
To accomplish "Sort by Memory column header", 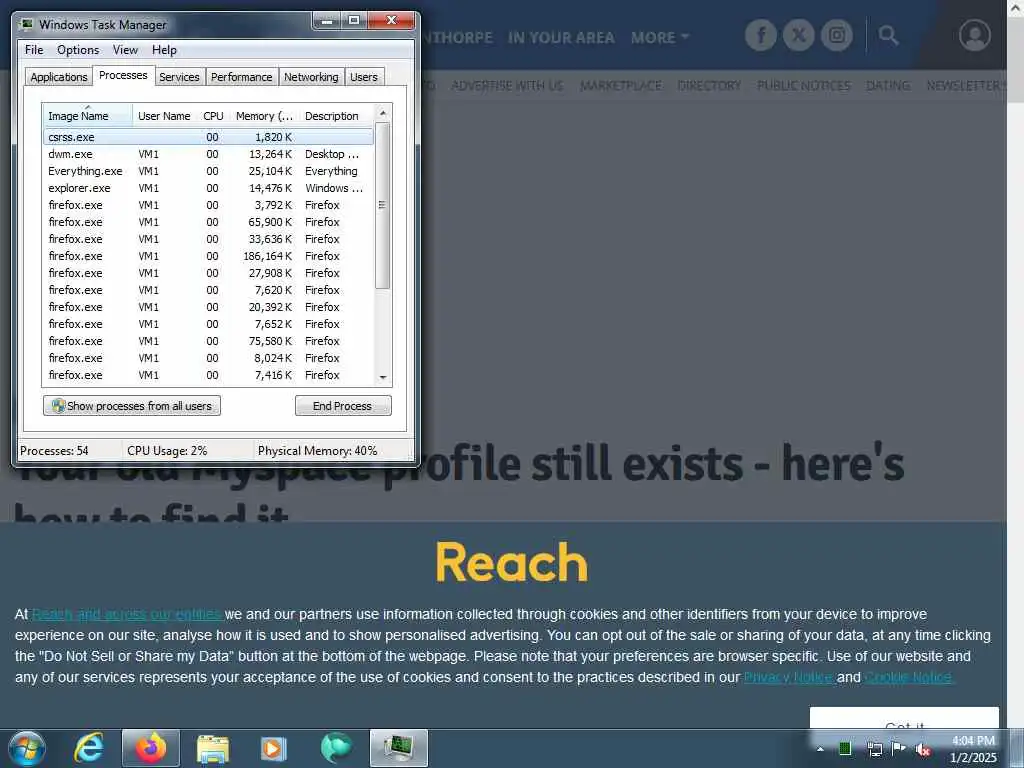I will [x=264, y=116].
